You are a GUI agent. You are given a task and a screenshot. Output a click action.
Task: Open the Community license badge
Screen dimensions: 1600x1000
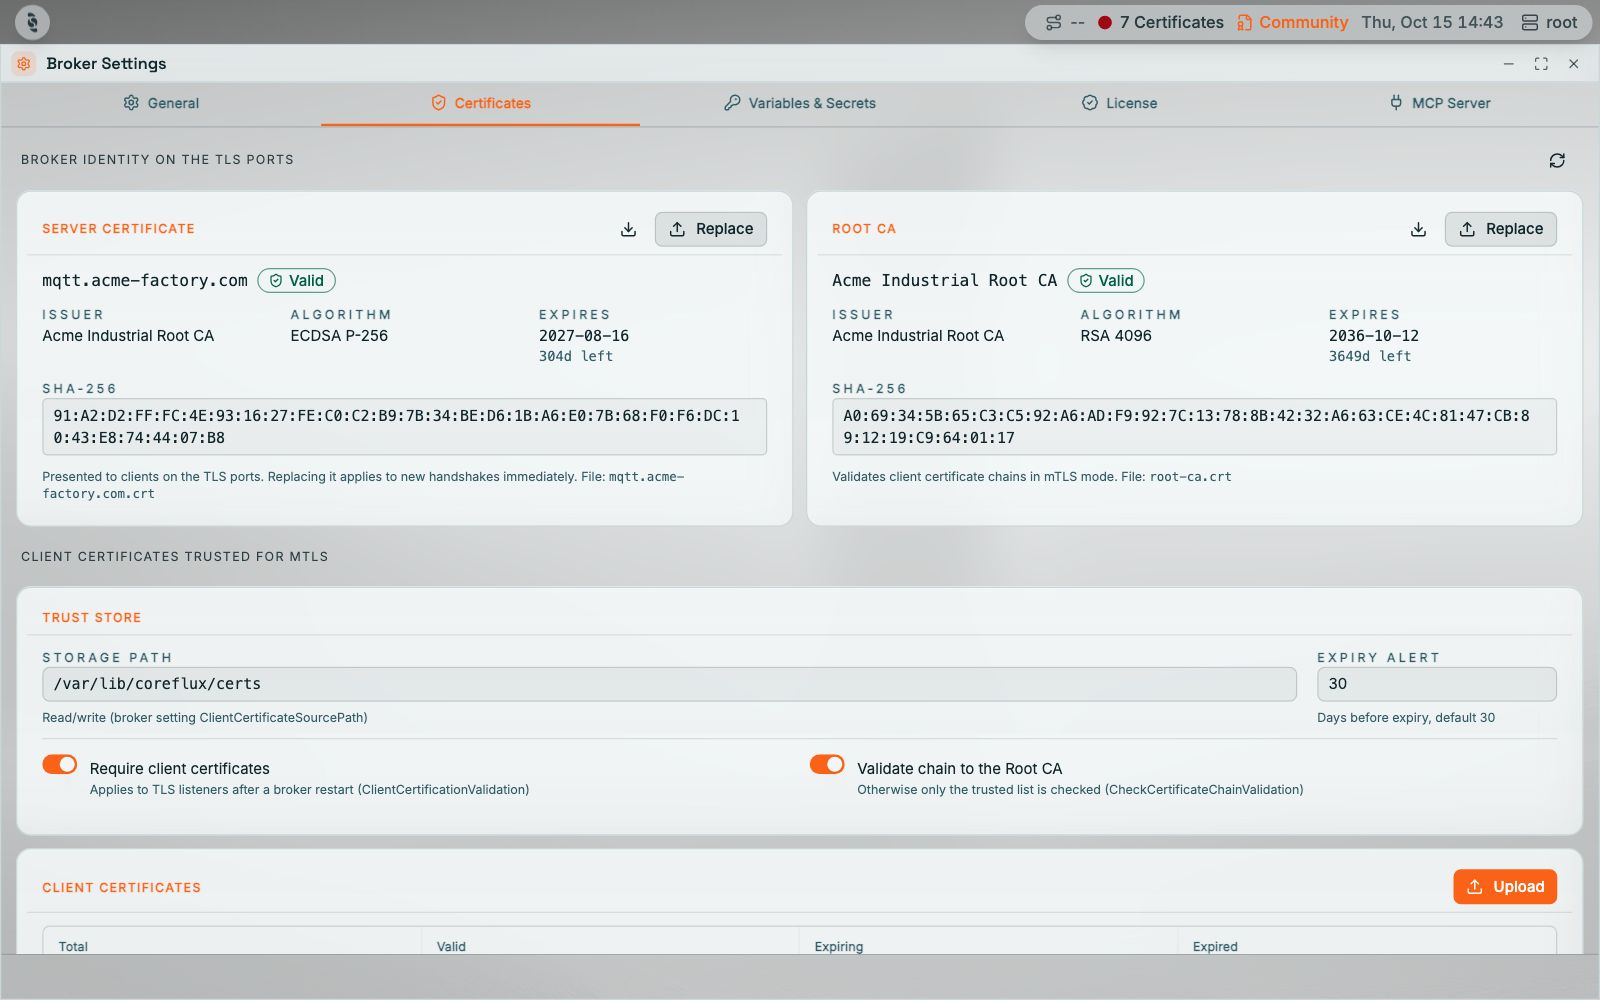[1292, 22]
